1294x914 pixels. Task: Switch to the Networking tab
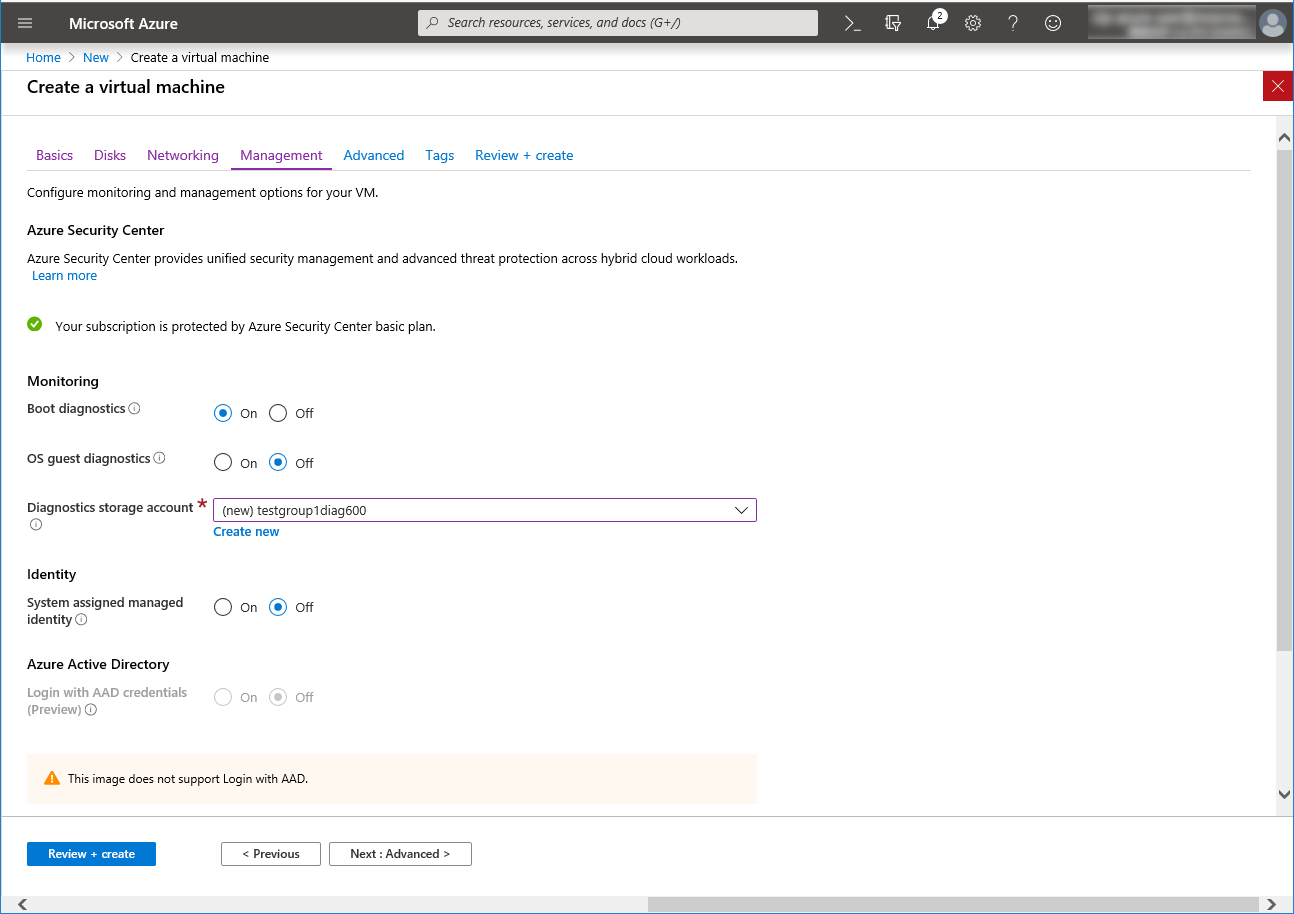click(182, 155)
